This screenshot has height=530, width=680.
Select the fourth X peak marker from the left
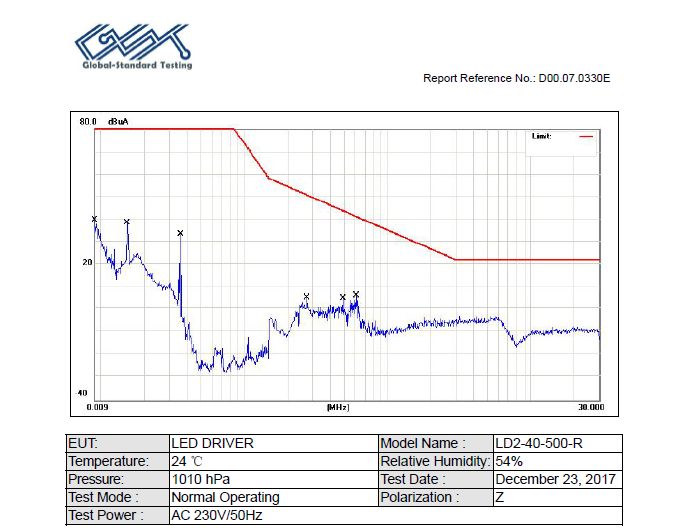[x=306, y=296]
